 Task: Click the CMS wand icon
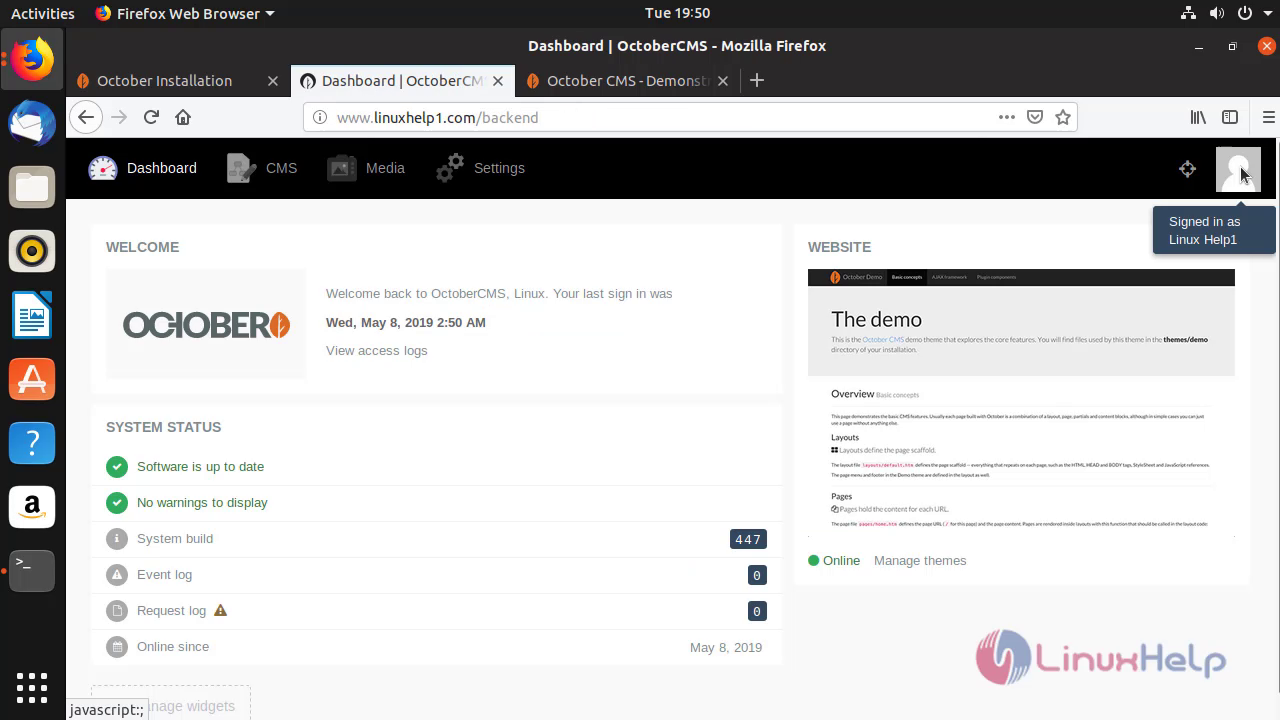point(242,168)
